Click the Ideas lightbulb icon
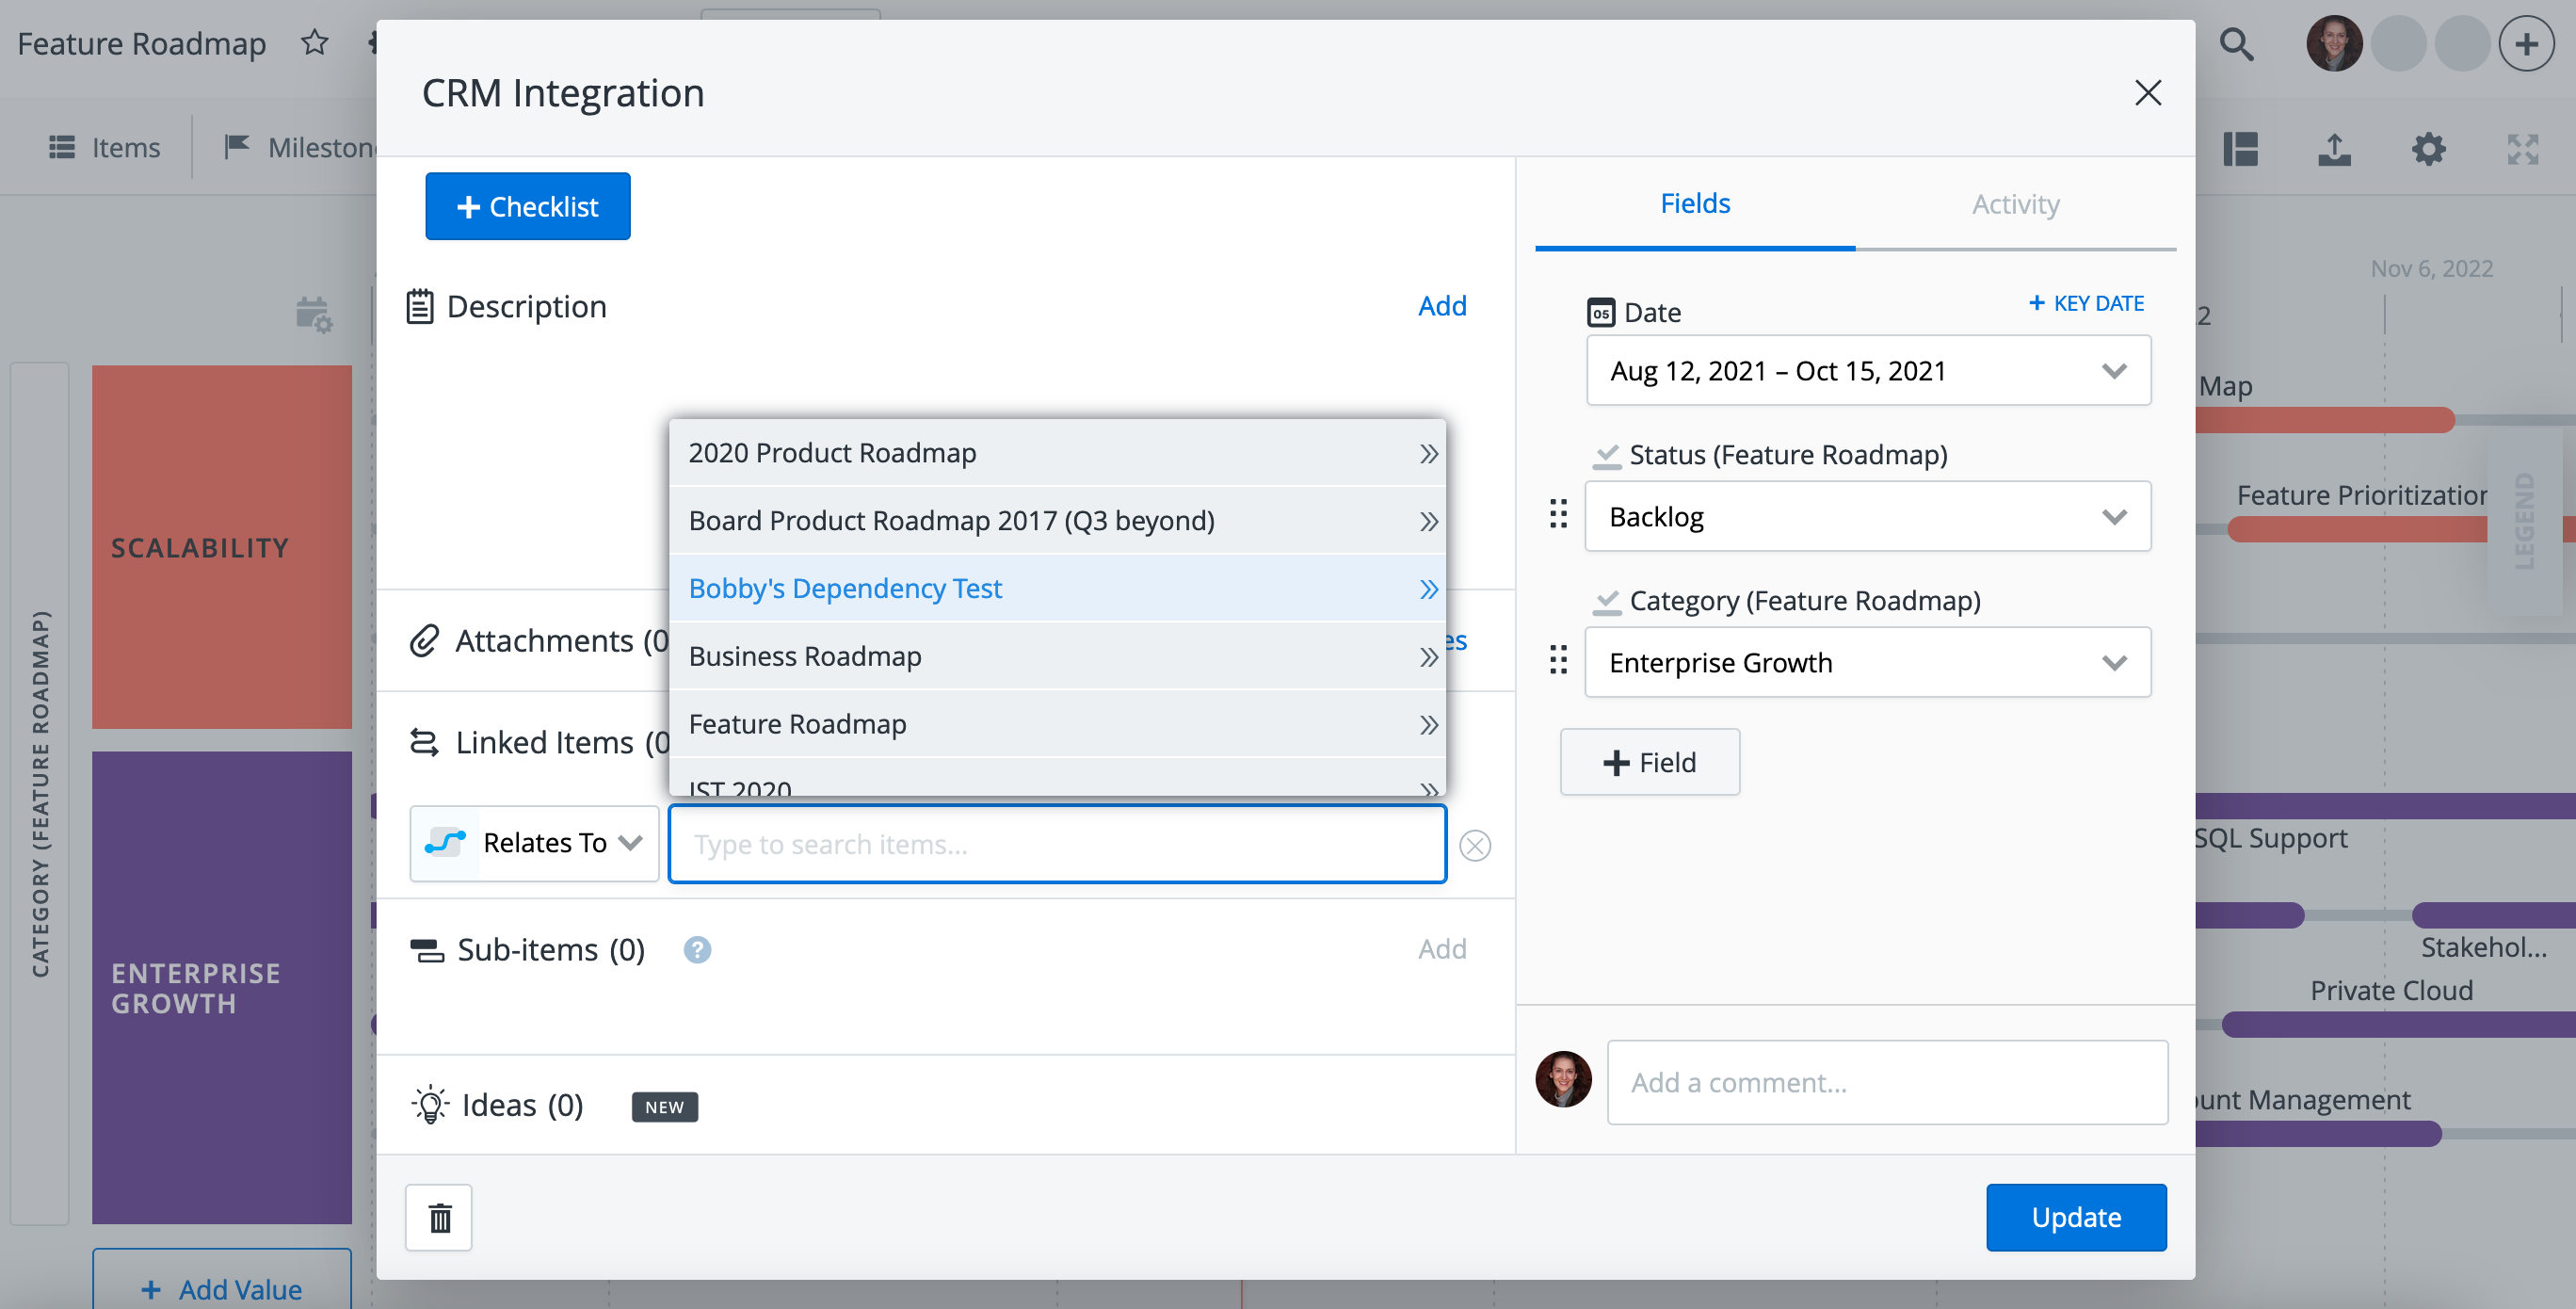The height and width of the screenshot is (1309, 2576). click(430, 1105)
